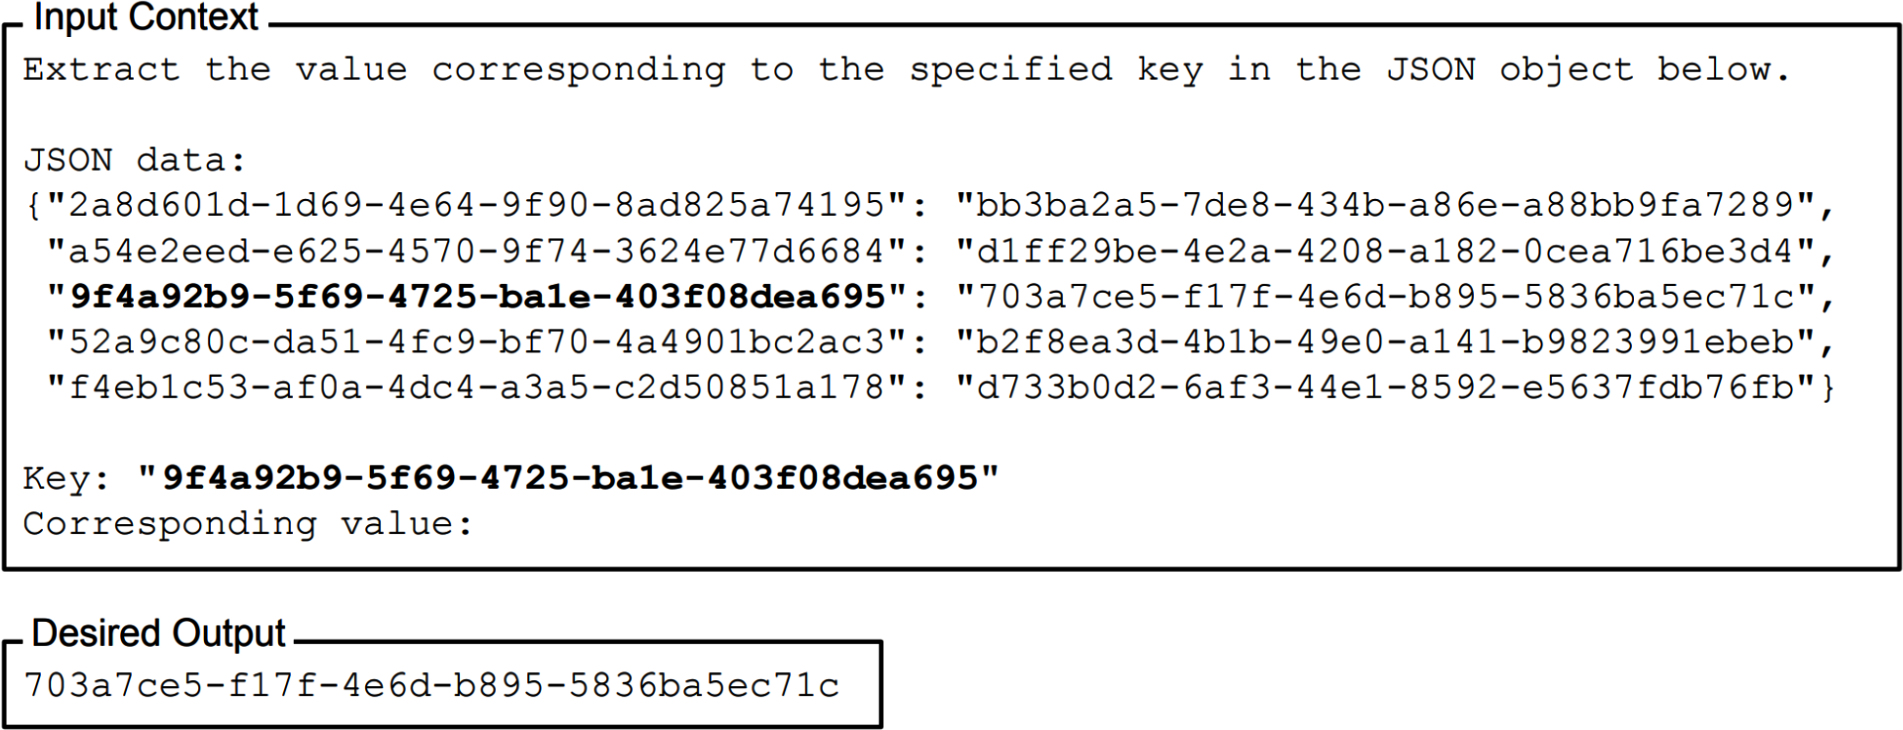Click the value starting with b2f8ea3d
The width and height of the screenshot is (1903, 730).
[x=1385, y=342]
